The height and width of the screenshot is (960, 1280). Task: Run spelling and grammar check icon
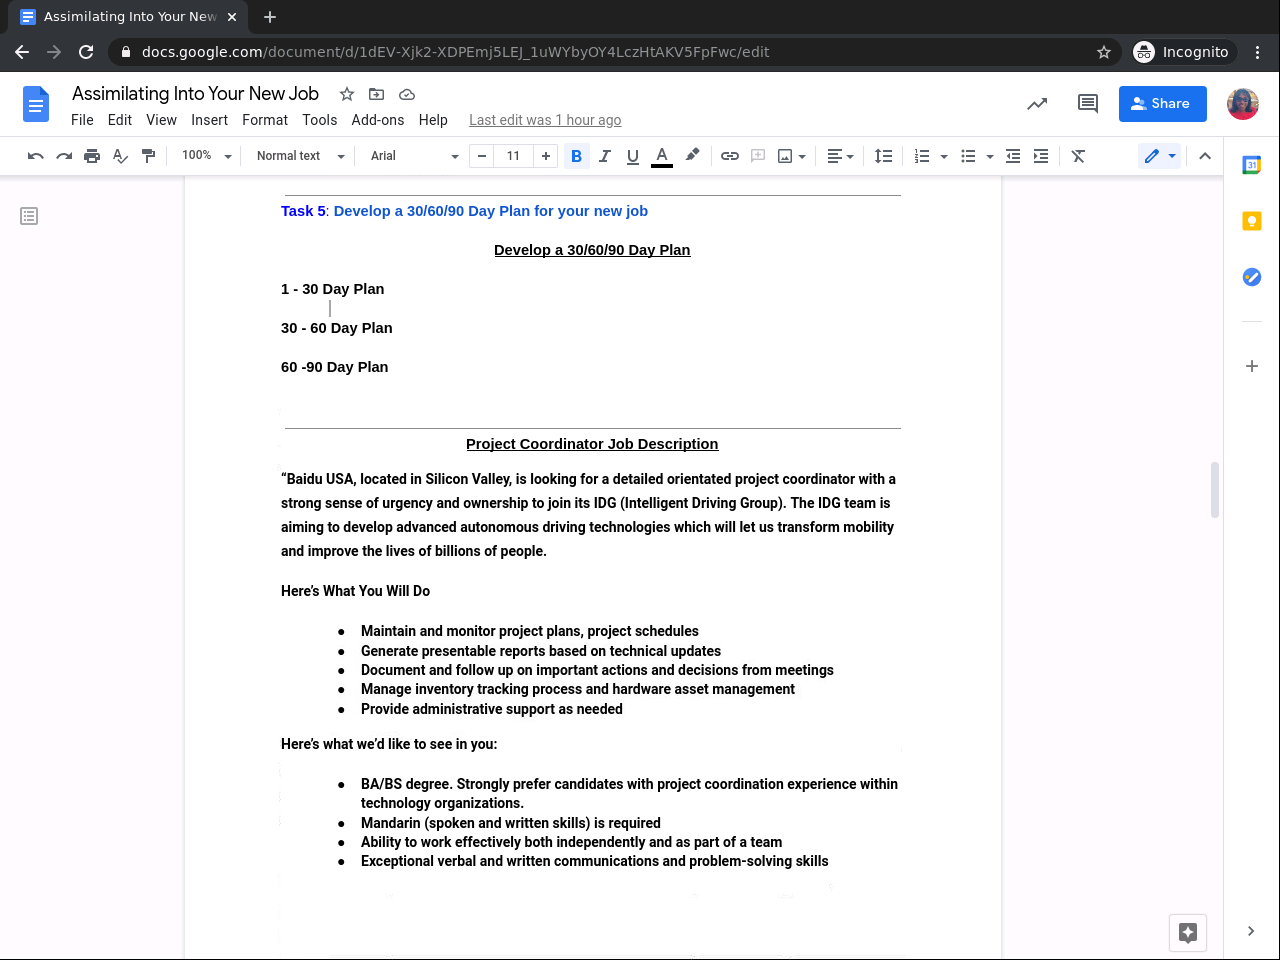click(x=120, y=156)
